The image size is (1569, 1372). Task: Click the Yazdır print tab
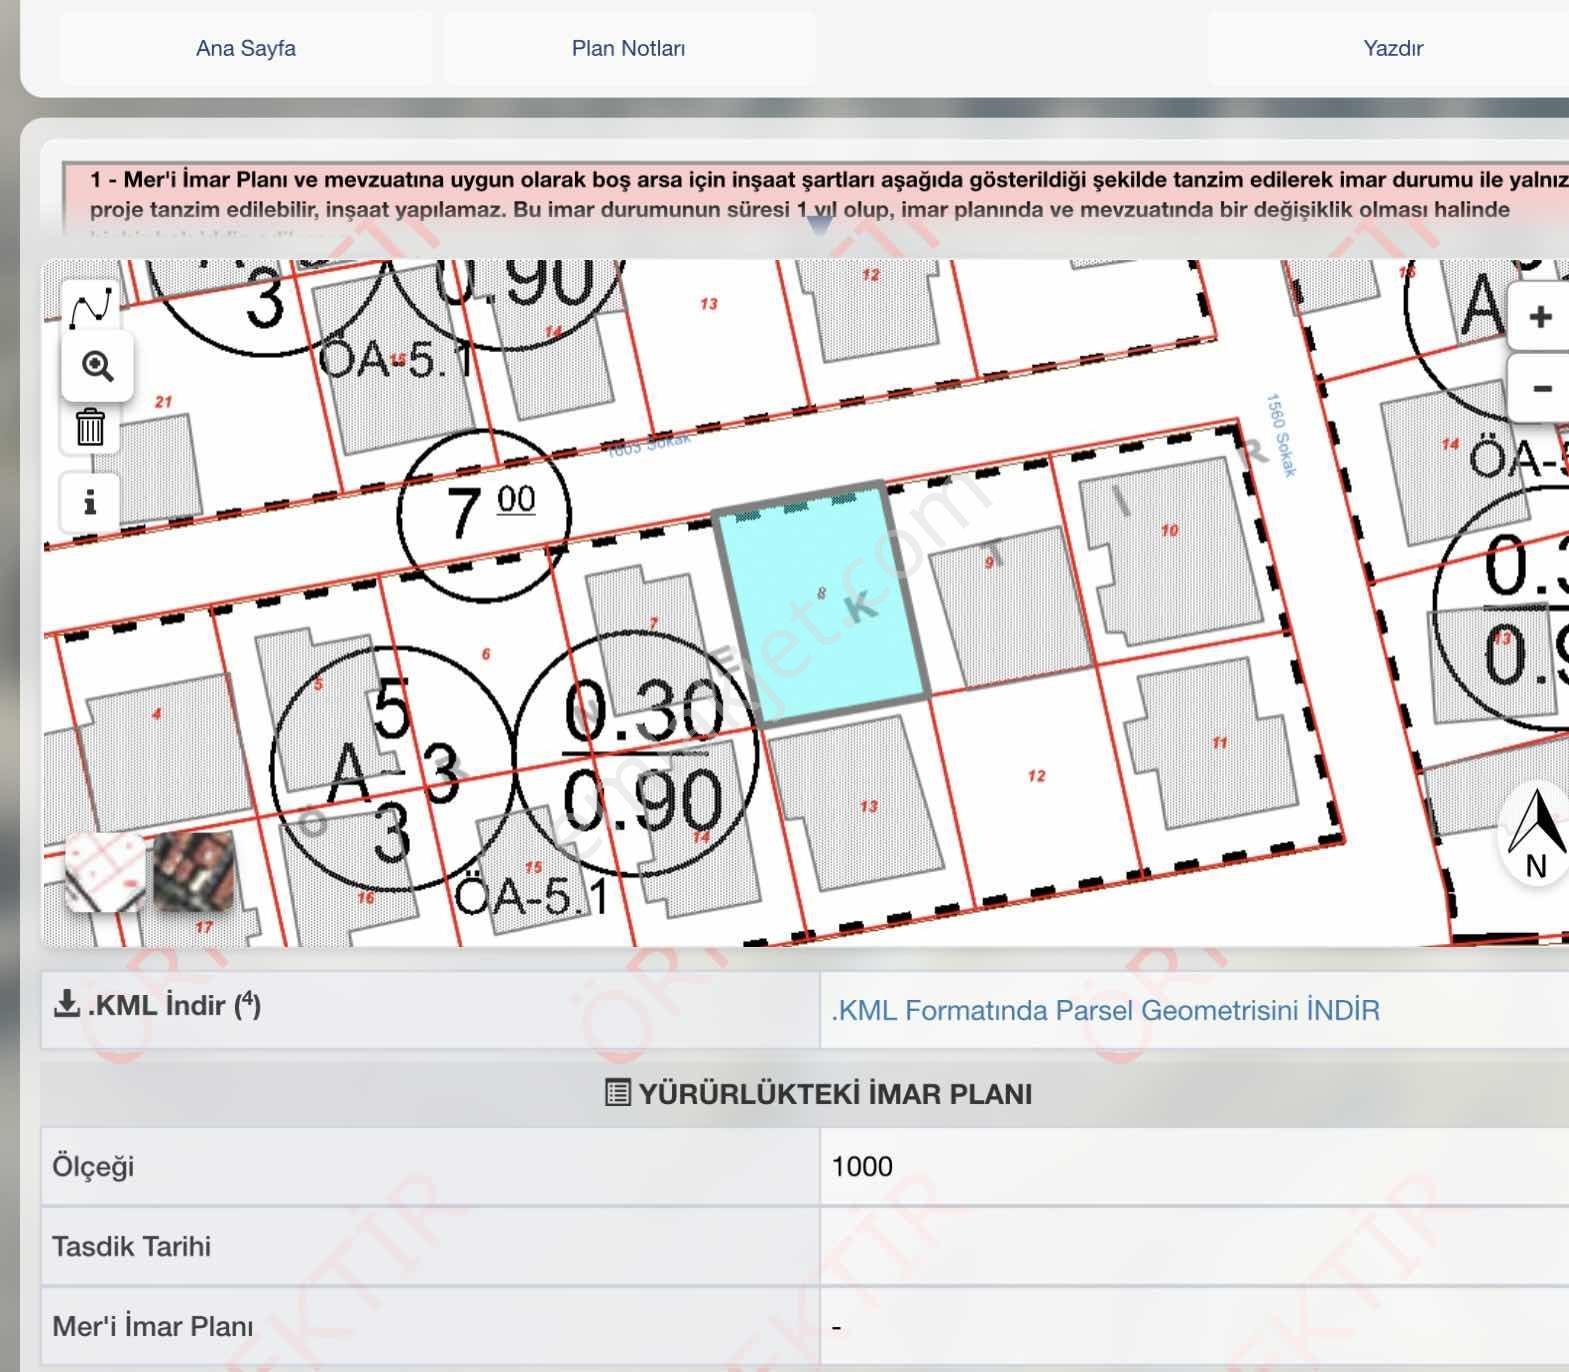click(1393, 48)
